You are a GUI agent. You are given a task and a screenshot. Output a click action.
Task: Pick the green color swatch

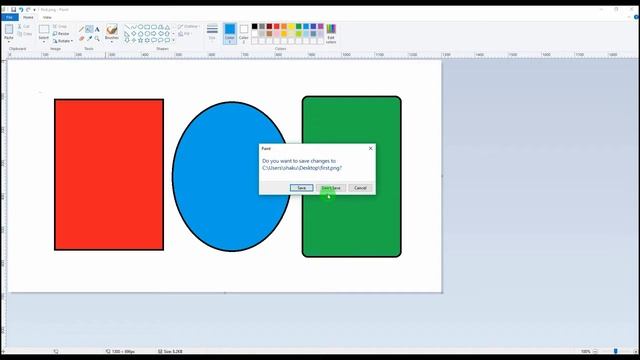pos(299,26)
